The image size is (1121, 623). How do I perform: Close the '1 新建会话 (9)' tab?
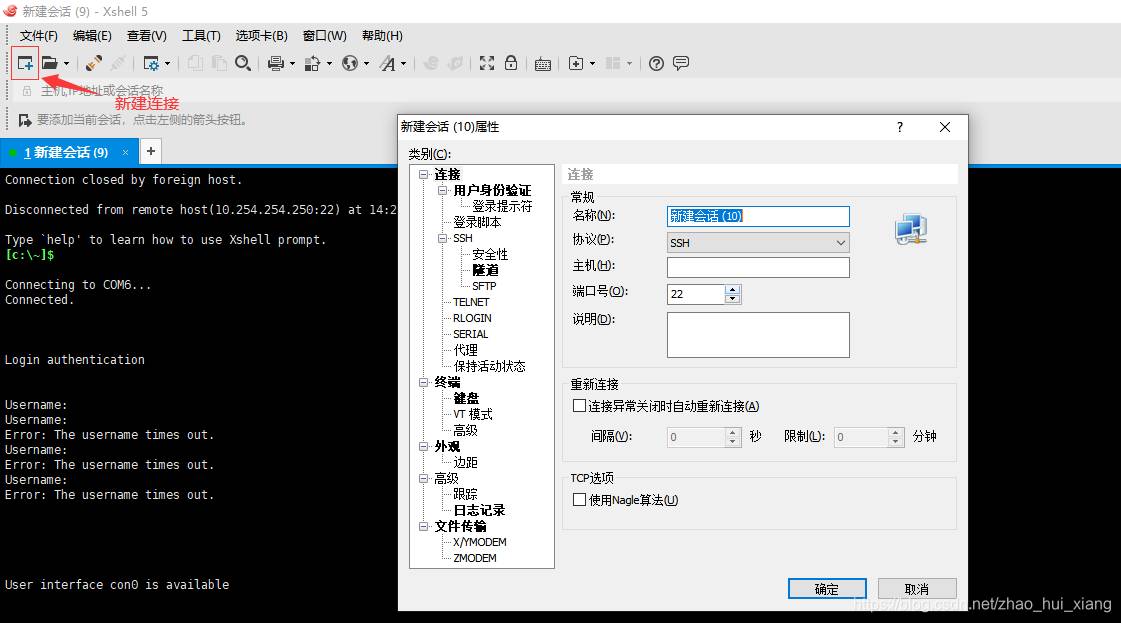[x=125, y=152]
